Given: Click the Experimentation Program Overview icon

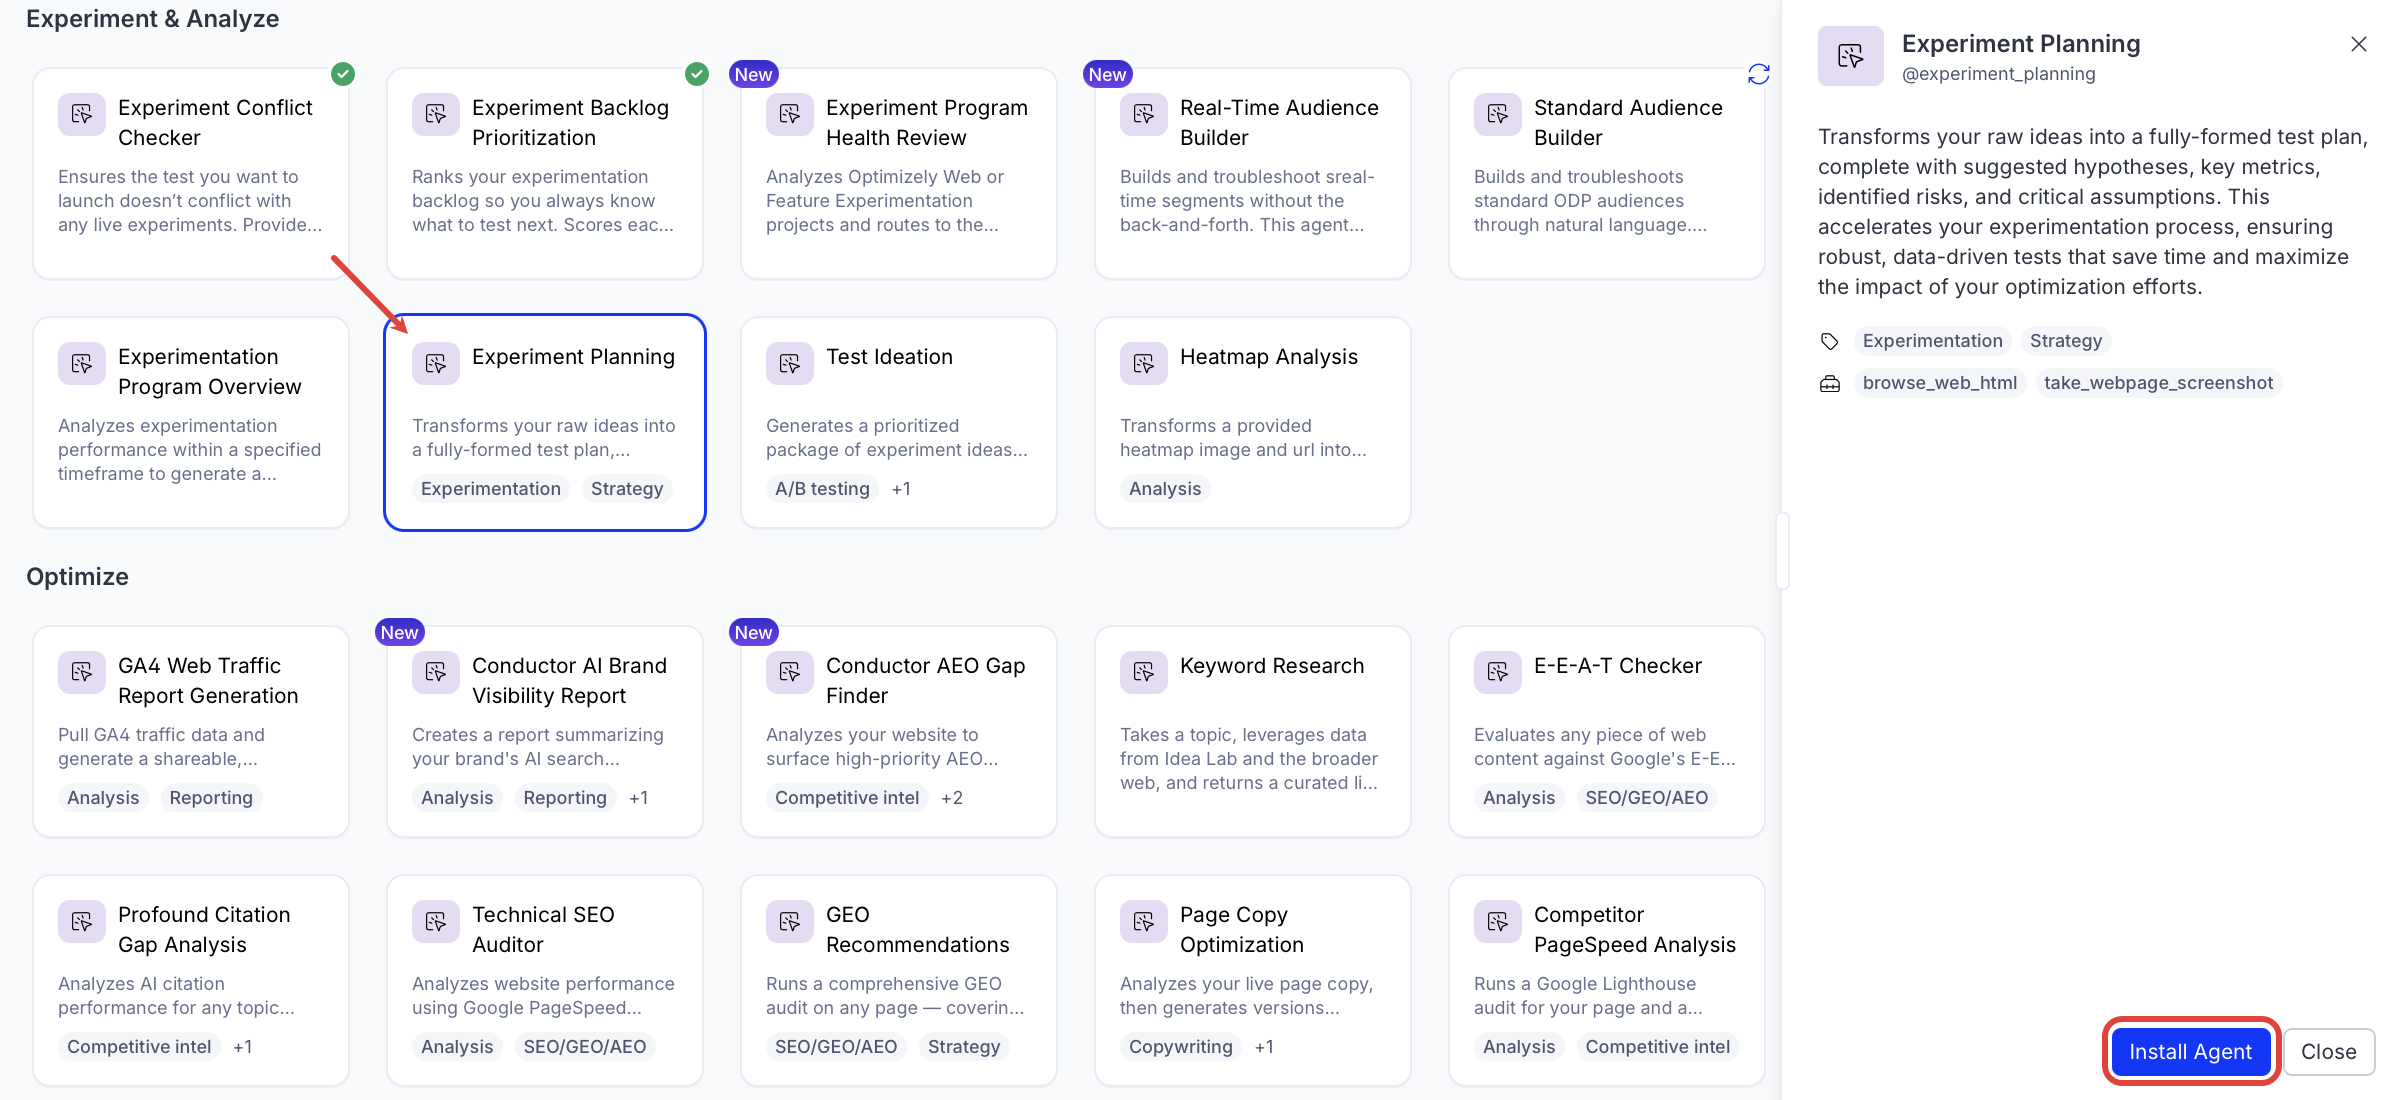Looking at the screenshot, I should point(82,363).
